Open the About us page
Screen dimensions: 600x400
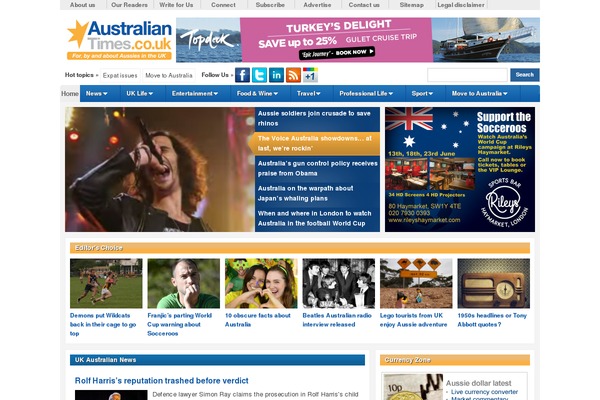click(82, 5)
